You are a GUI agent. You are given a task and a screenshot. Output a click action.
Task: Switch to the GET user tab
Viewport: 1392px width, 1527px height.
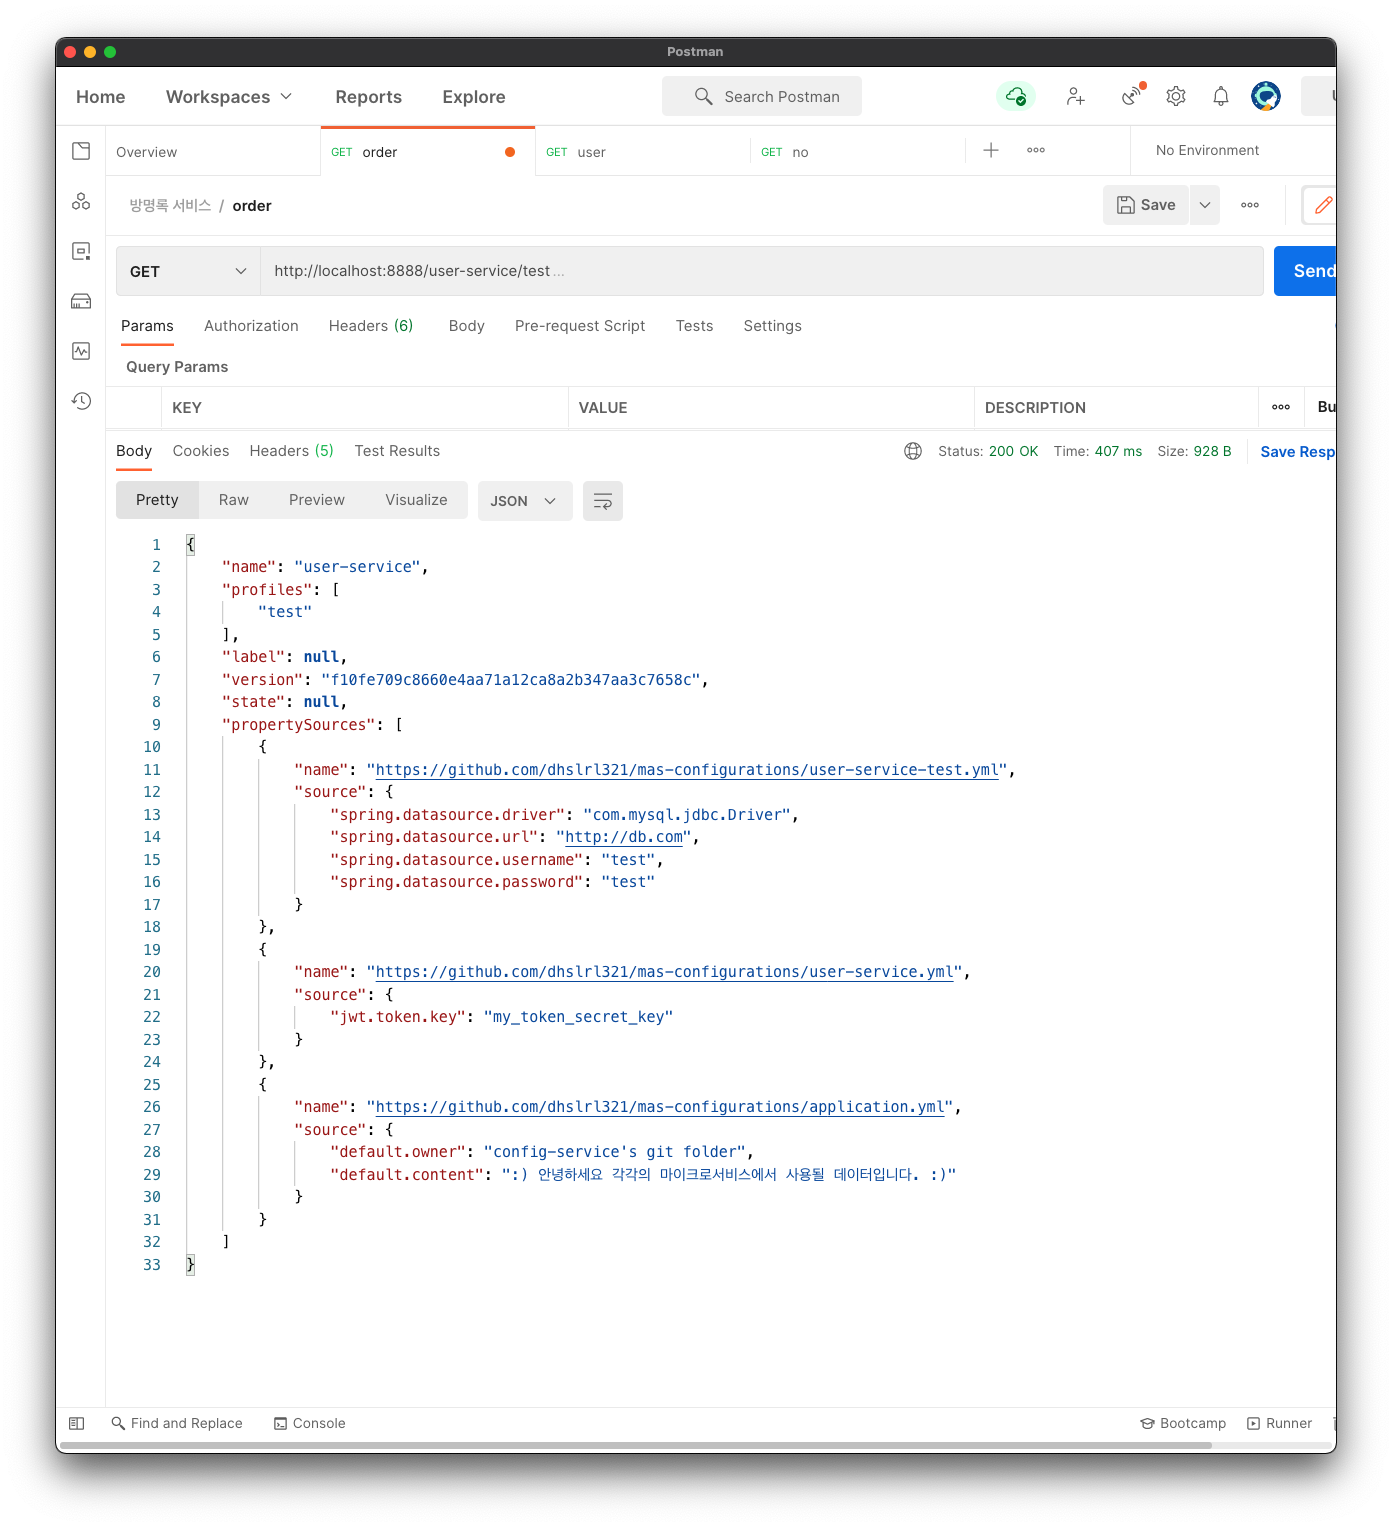tap(642, 152)
